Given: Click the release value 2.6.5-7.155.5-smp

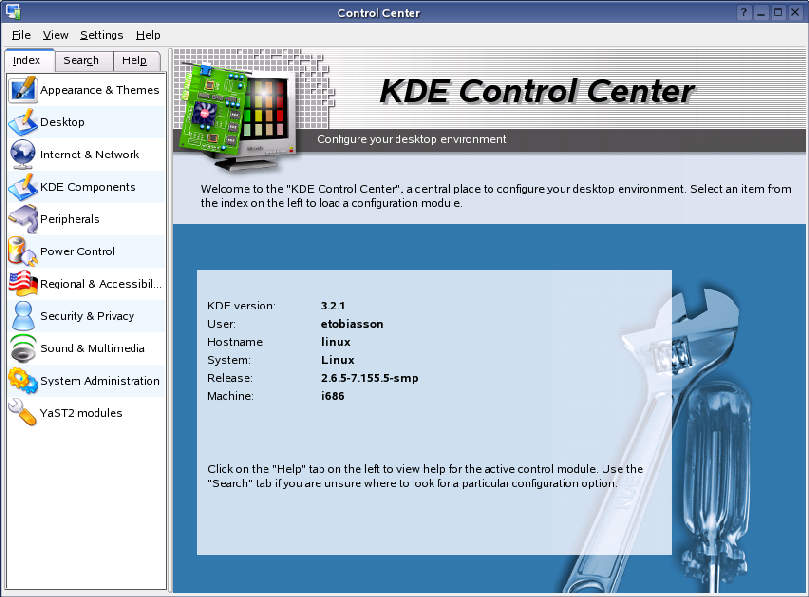Looking at the screenshot, I should tap(369, 378).
